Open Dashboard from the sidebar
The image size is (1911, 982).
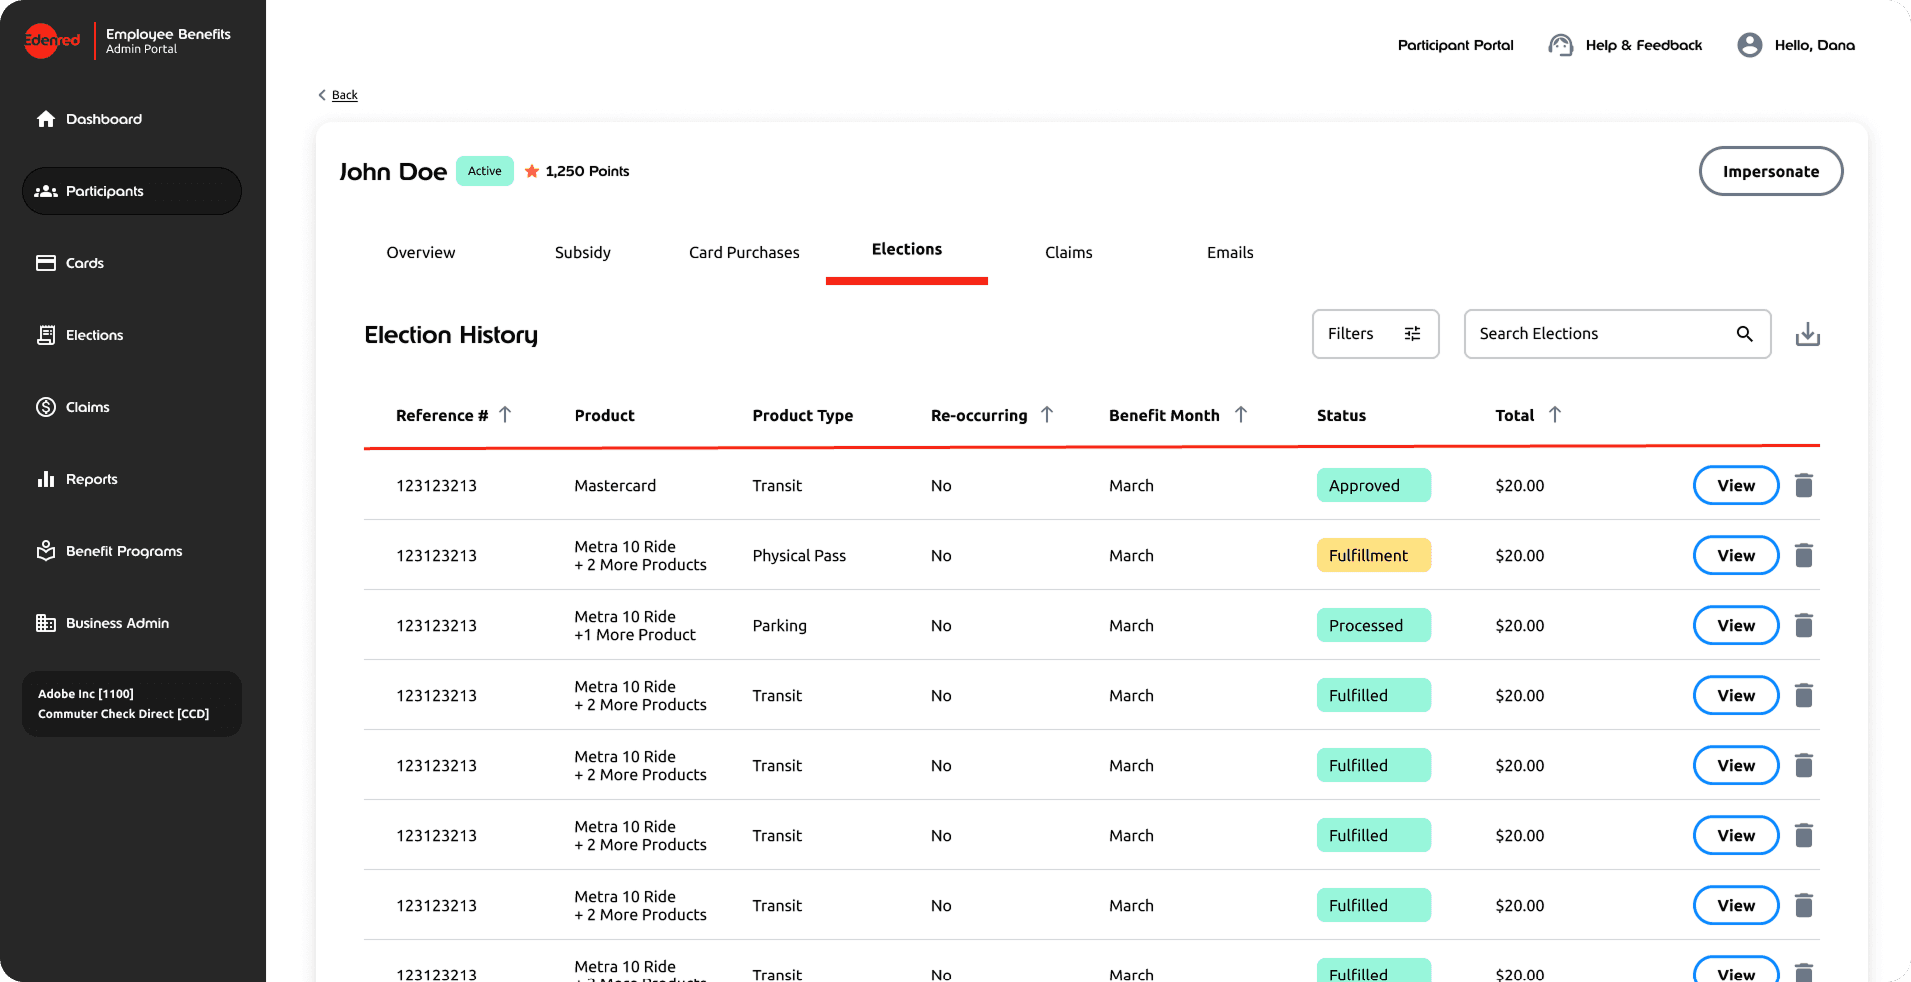click(89, 119)
